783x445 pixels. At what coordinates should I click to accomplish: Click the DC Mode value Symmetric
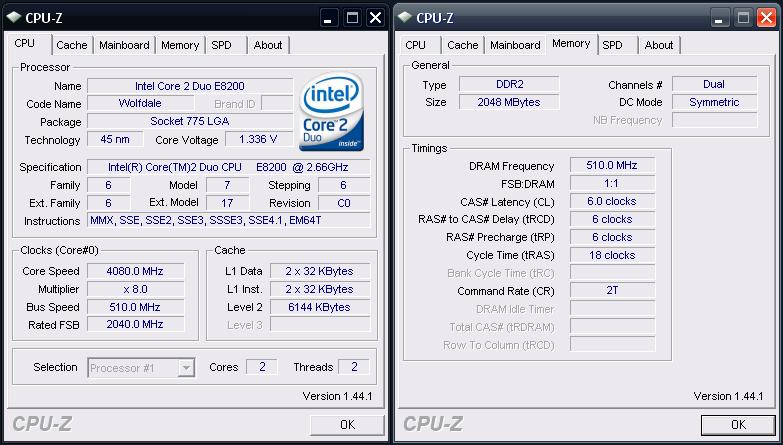[715, 102]
